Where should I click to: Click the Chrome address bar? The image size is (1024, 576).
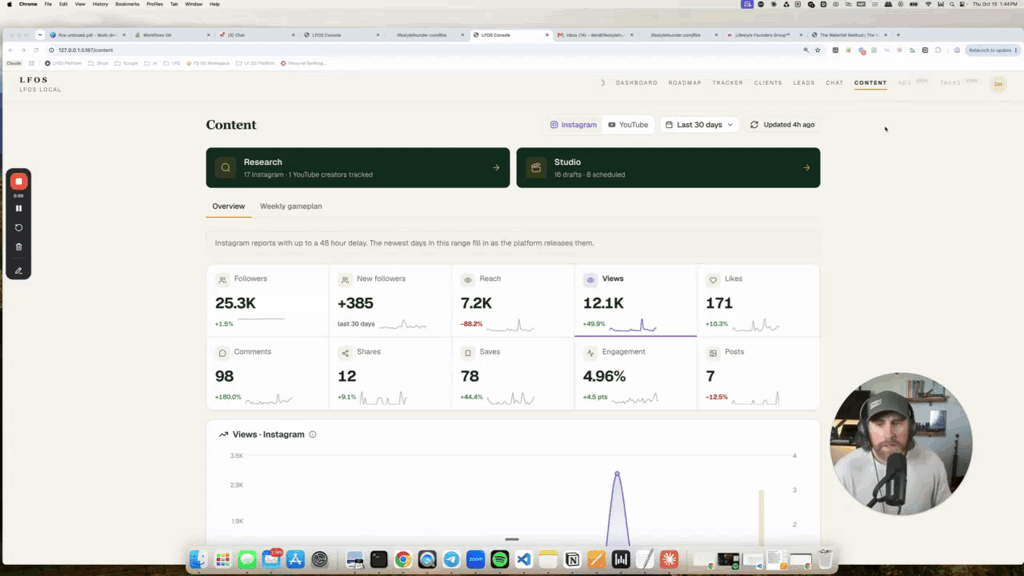424,50
